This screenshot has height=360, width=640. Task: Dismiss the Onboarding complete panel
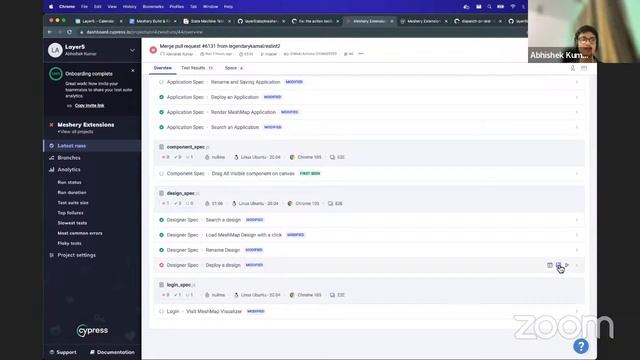[133, 71]
